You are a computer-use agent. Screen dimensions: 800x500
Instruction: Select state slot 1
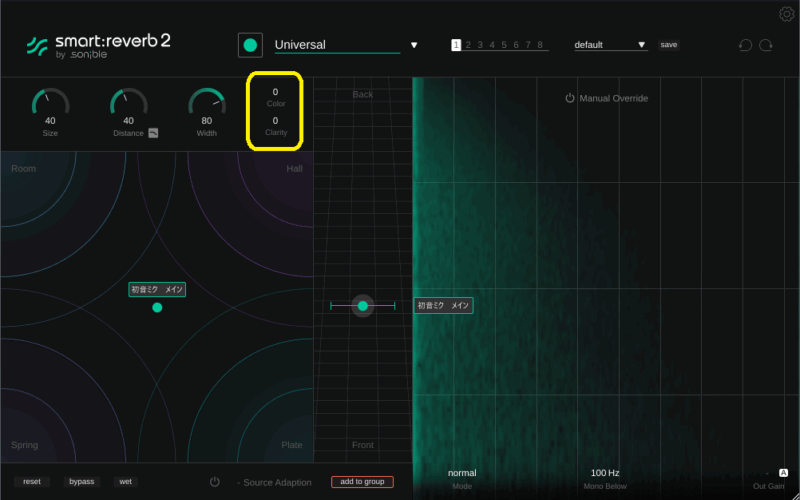click(x=456, y=45)
